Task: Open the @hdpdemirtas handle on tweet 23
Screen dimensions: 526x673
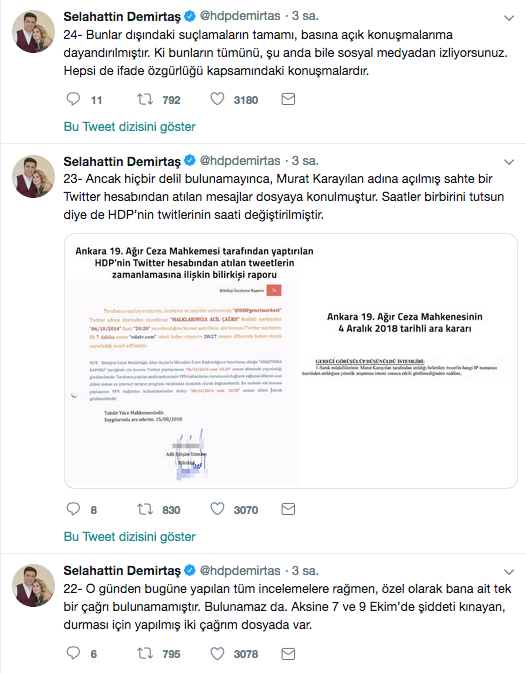Action: pyautogui.click(x=240, y=161)
